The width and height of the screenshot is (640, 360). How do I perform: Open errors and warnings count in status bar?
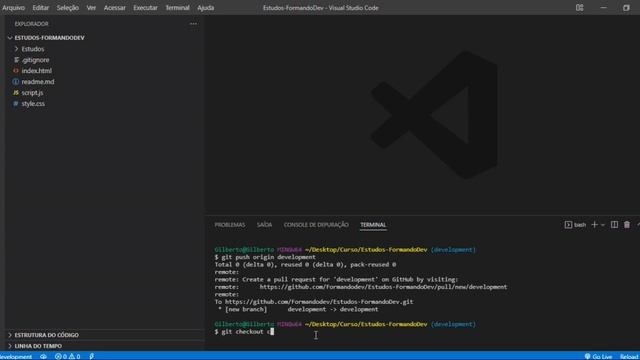tap(67, 356)
